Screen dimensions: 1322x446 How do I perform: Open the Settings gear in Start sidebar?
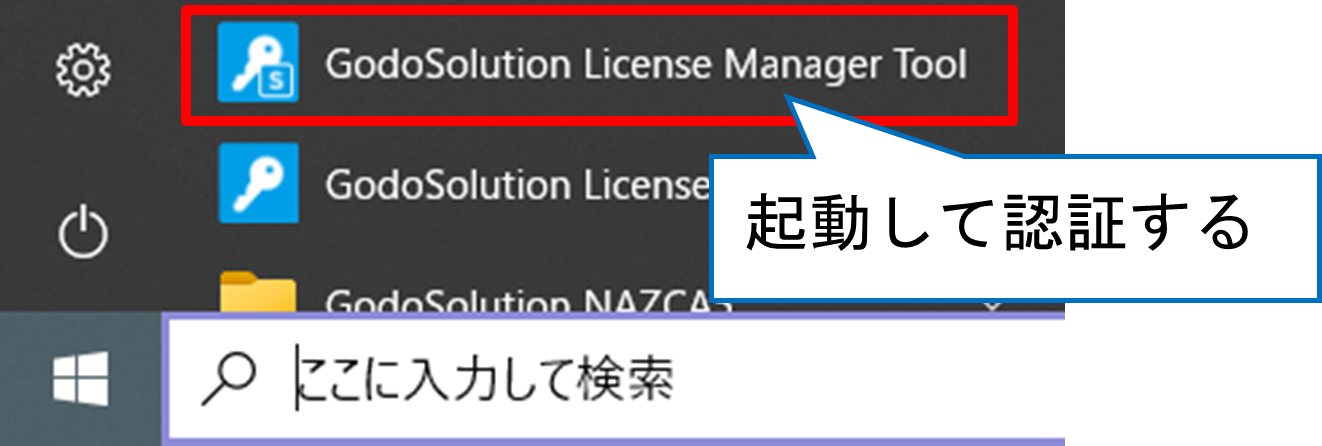tap(84, 69)
